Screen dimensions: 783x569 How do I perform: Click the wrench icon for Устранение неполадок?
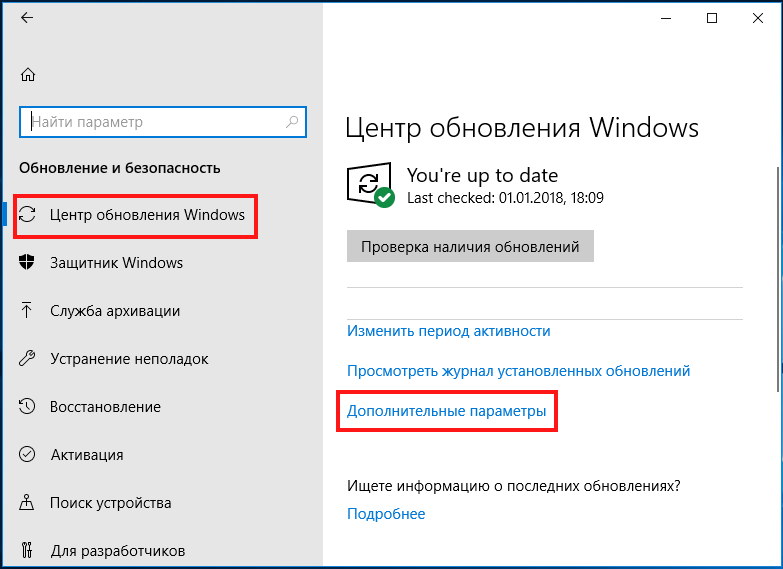point(27,358)
